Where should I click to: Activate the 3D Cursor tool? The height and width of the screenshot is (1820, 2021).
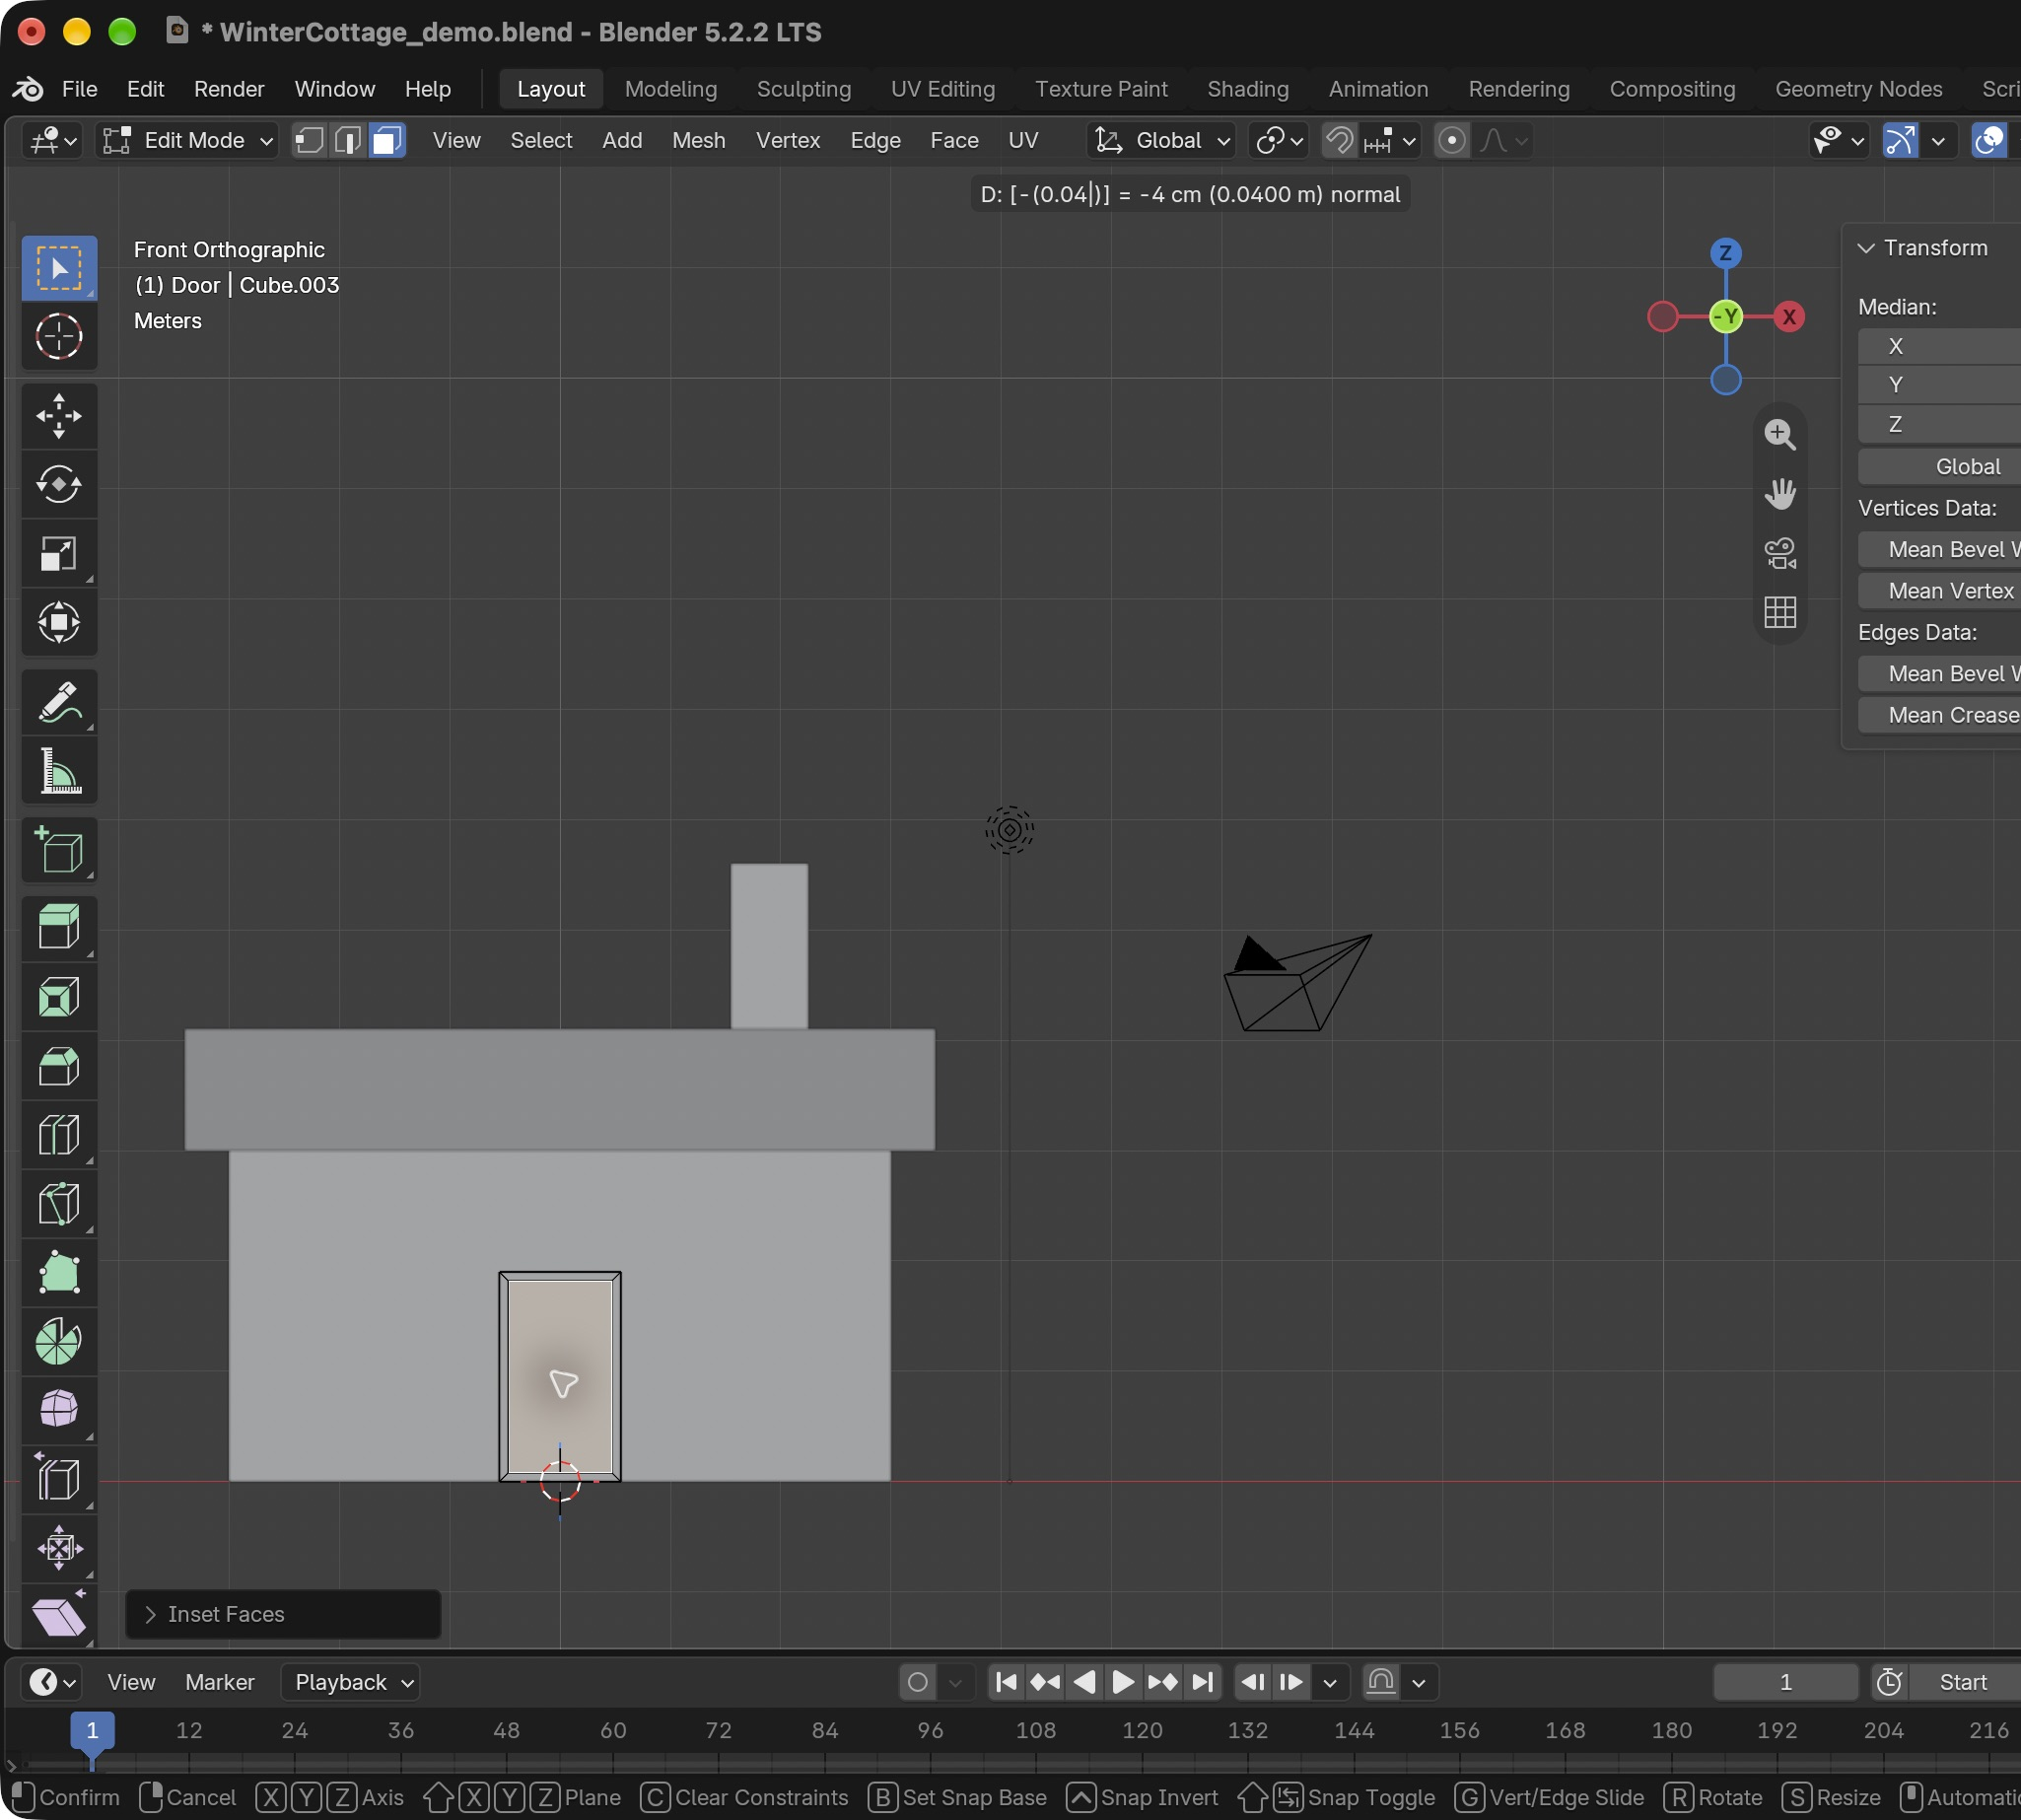59,336
